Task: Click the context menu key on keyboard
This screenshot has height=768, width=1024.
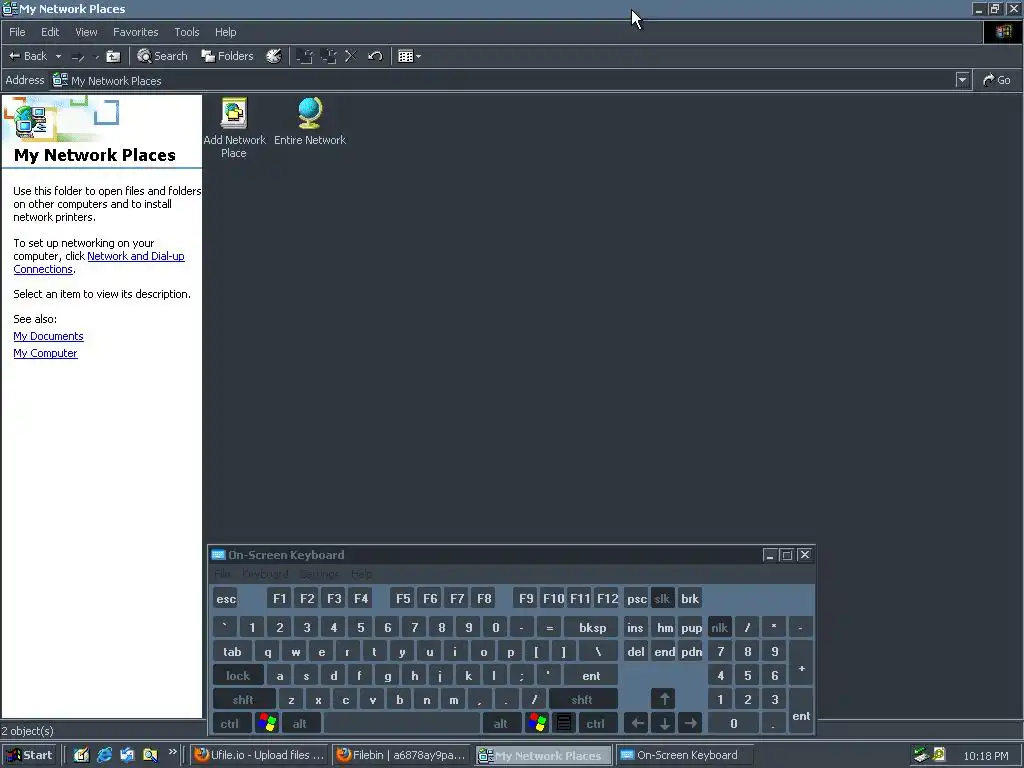Action: point(564,723)
